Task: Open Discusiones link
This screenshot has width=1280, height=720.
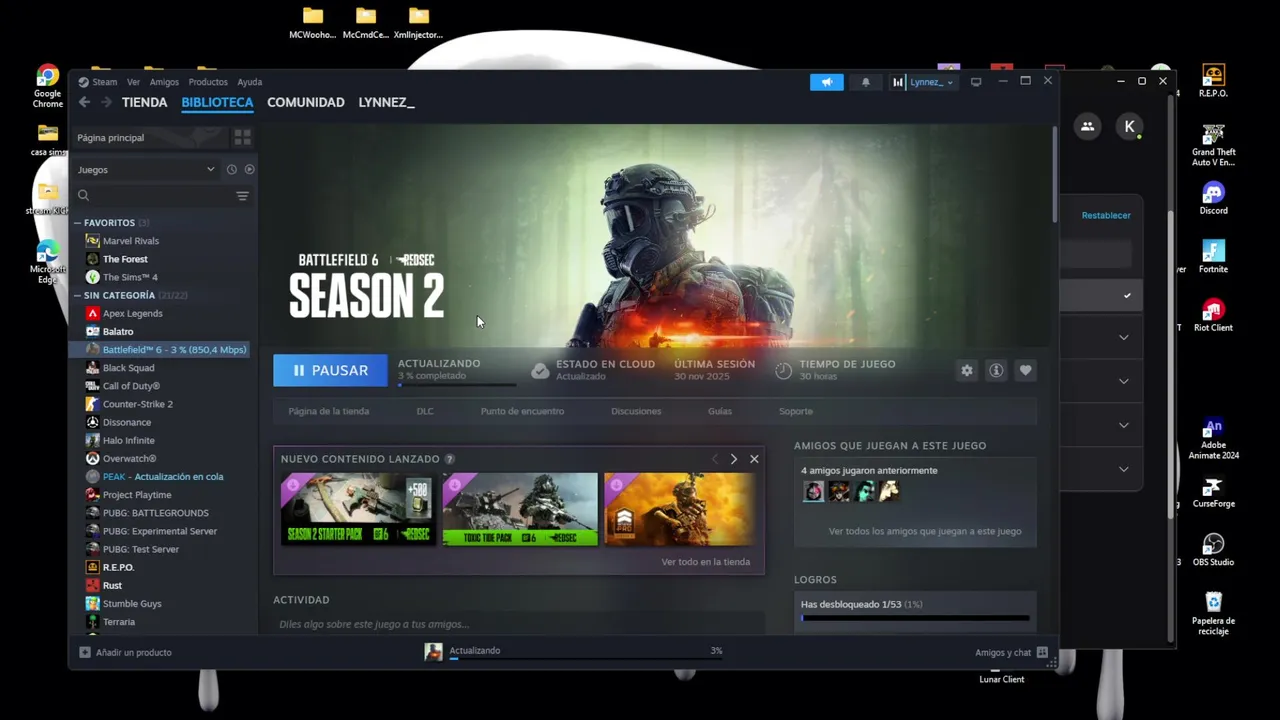Action: [636, 411]
